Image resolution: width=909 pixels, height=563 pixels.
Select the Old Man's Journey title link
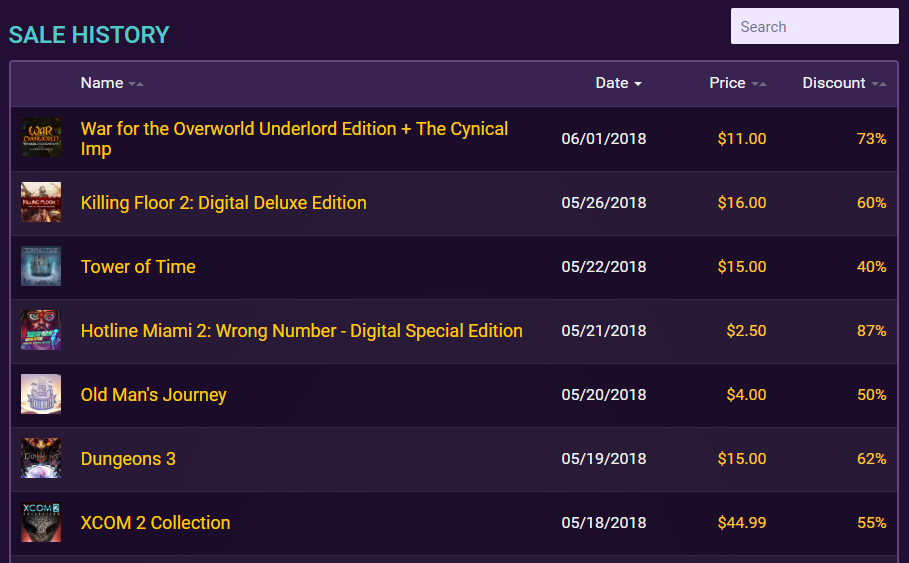click(154, 395)
